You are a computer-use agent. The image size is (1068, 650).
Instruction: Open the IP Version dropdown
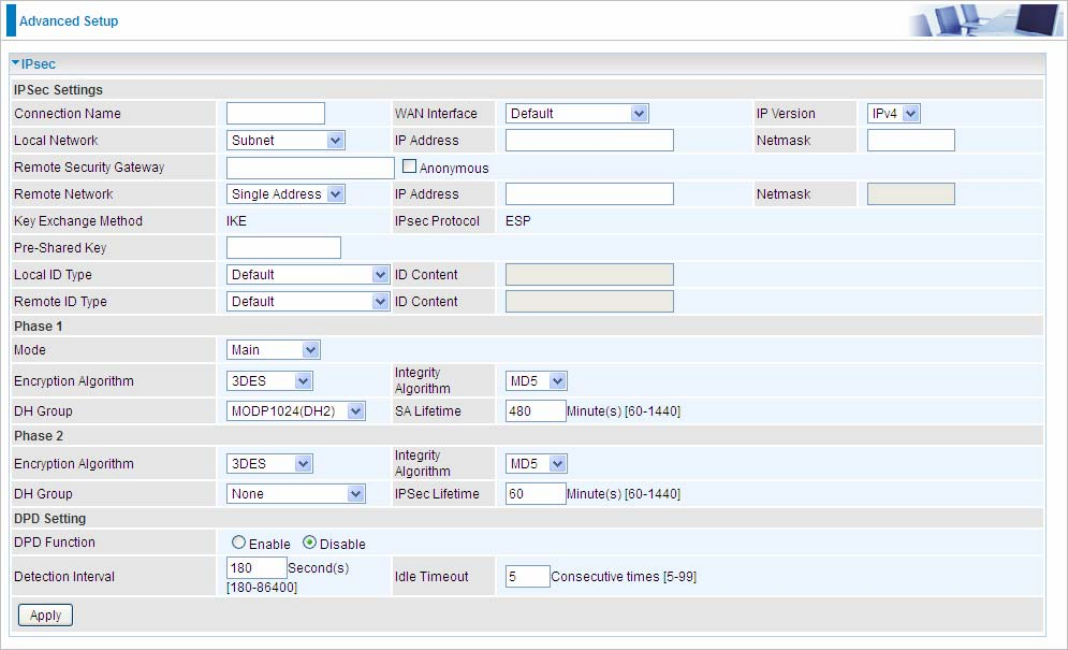click(x=893, y=113)
